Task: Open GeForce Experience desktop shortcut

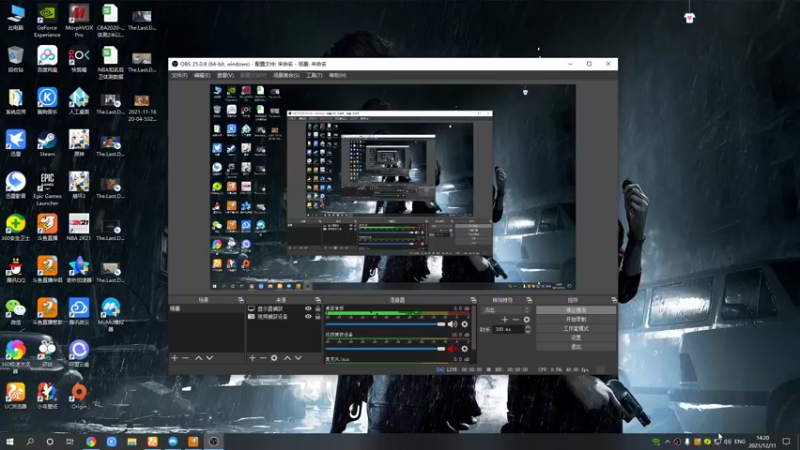Action: coord(47,21)
